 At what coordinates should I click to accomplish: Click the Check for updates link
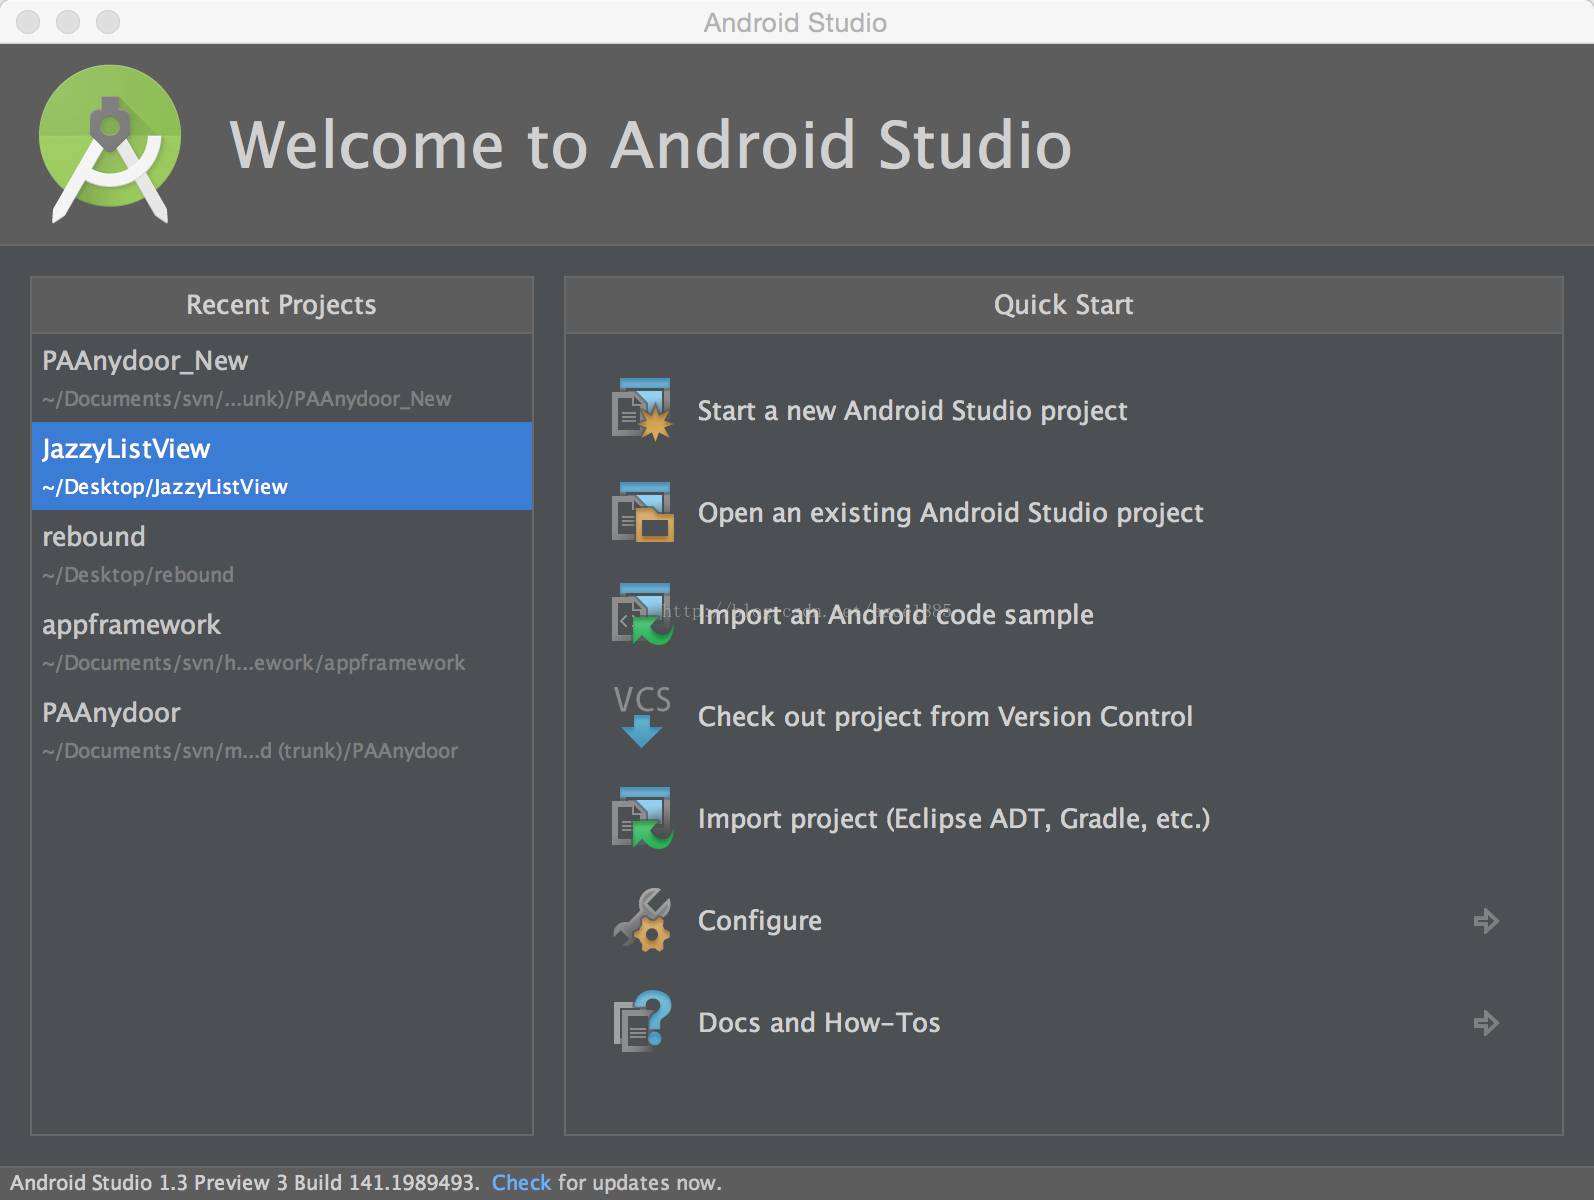[521, 1183]
